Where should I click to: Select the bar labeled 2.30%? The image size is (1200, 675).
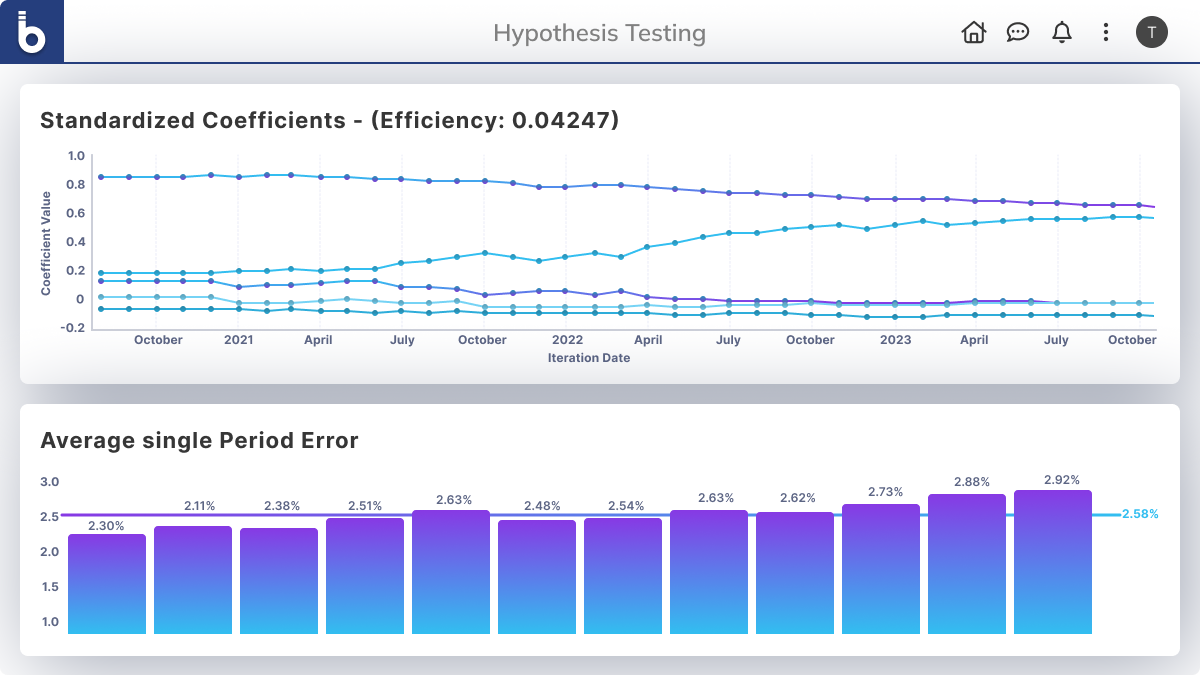coord(107,585)
